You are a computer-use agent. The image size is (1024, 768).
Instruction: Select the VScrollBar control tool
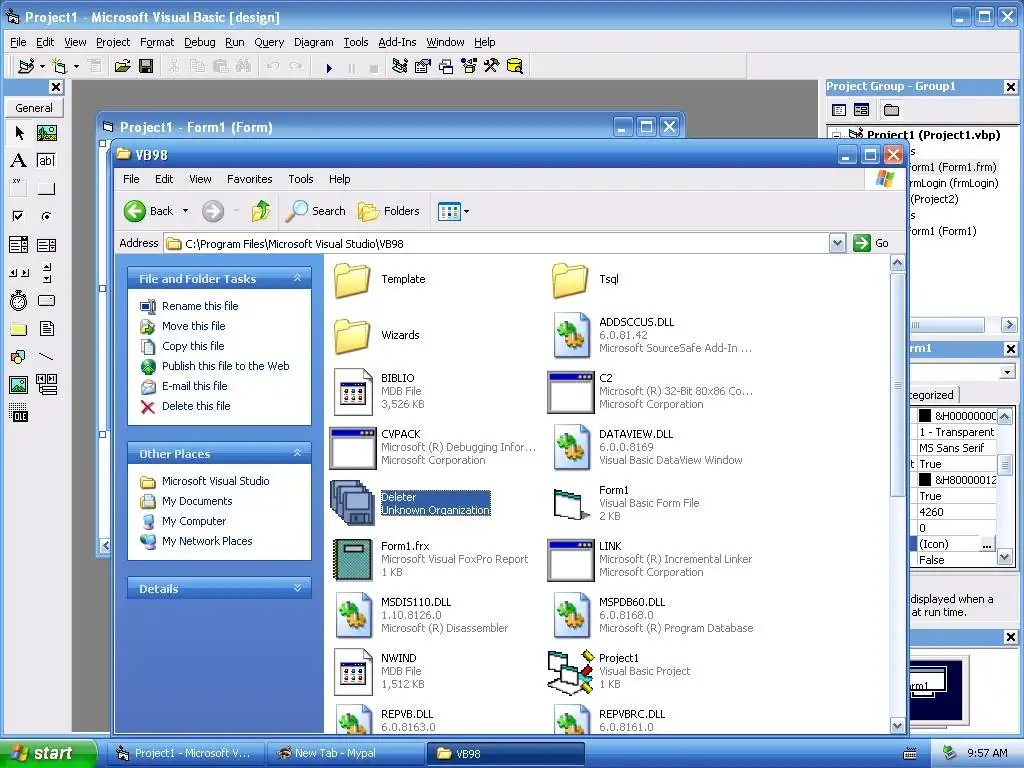click(x=46, y=273)
